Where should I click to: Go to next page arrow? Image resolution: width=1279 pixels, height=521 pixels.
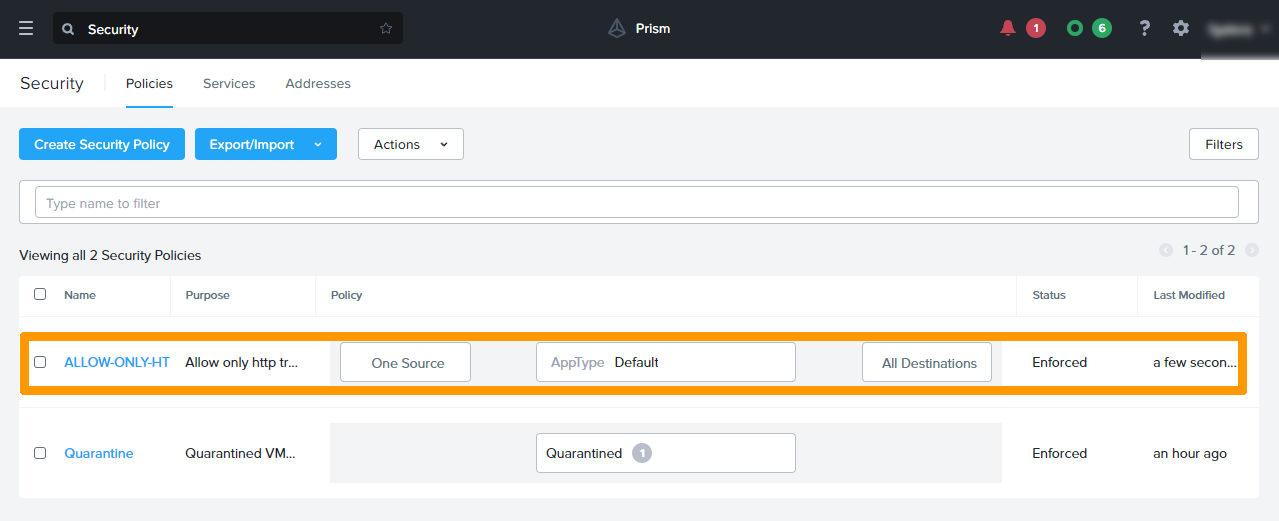pos(1252,250)
